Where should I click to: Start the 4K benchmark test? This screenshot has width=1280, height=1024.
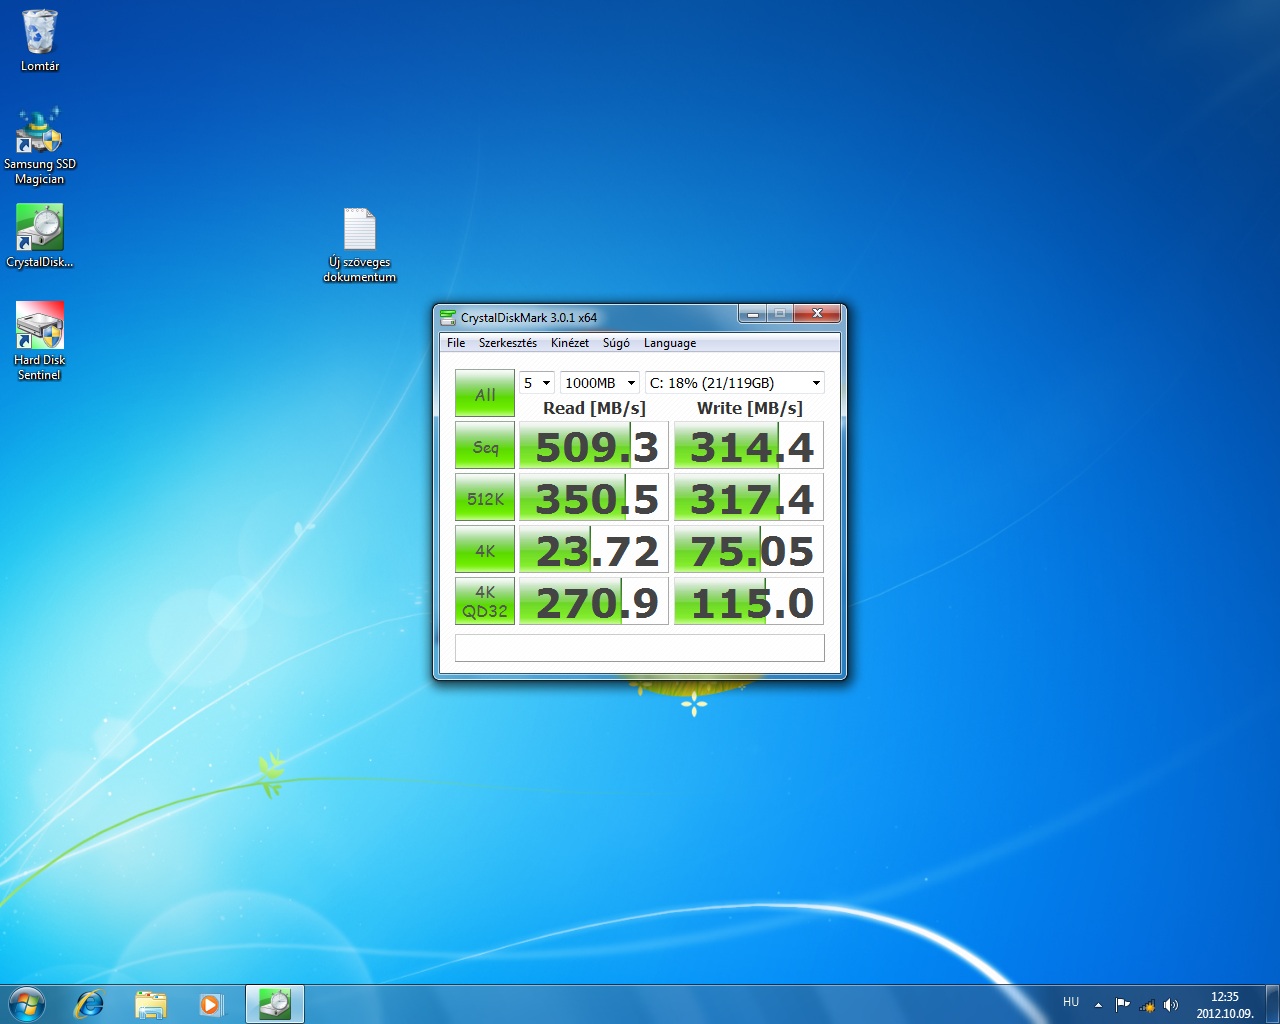point(485,550)
